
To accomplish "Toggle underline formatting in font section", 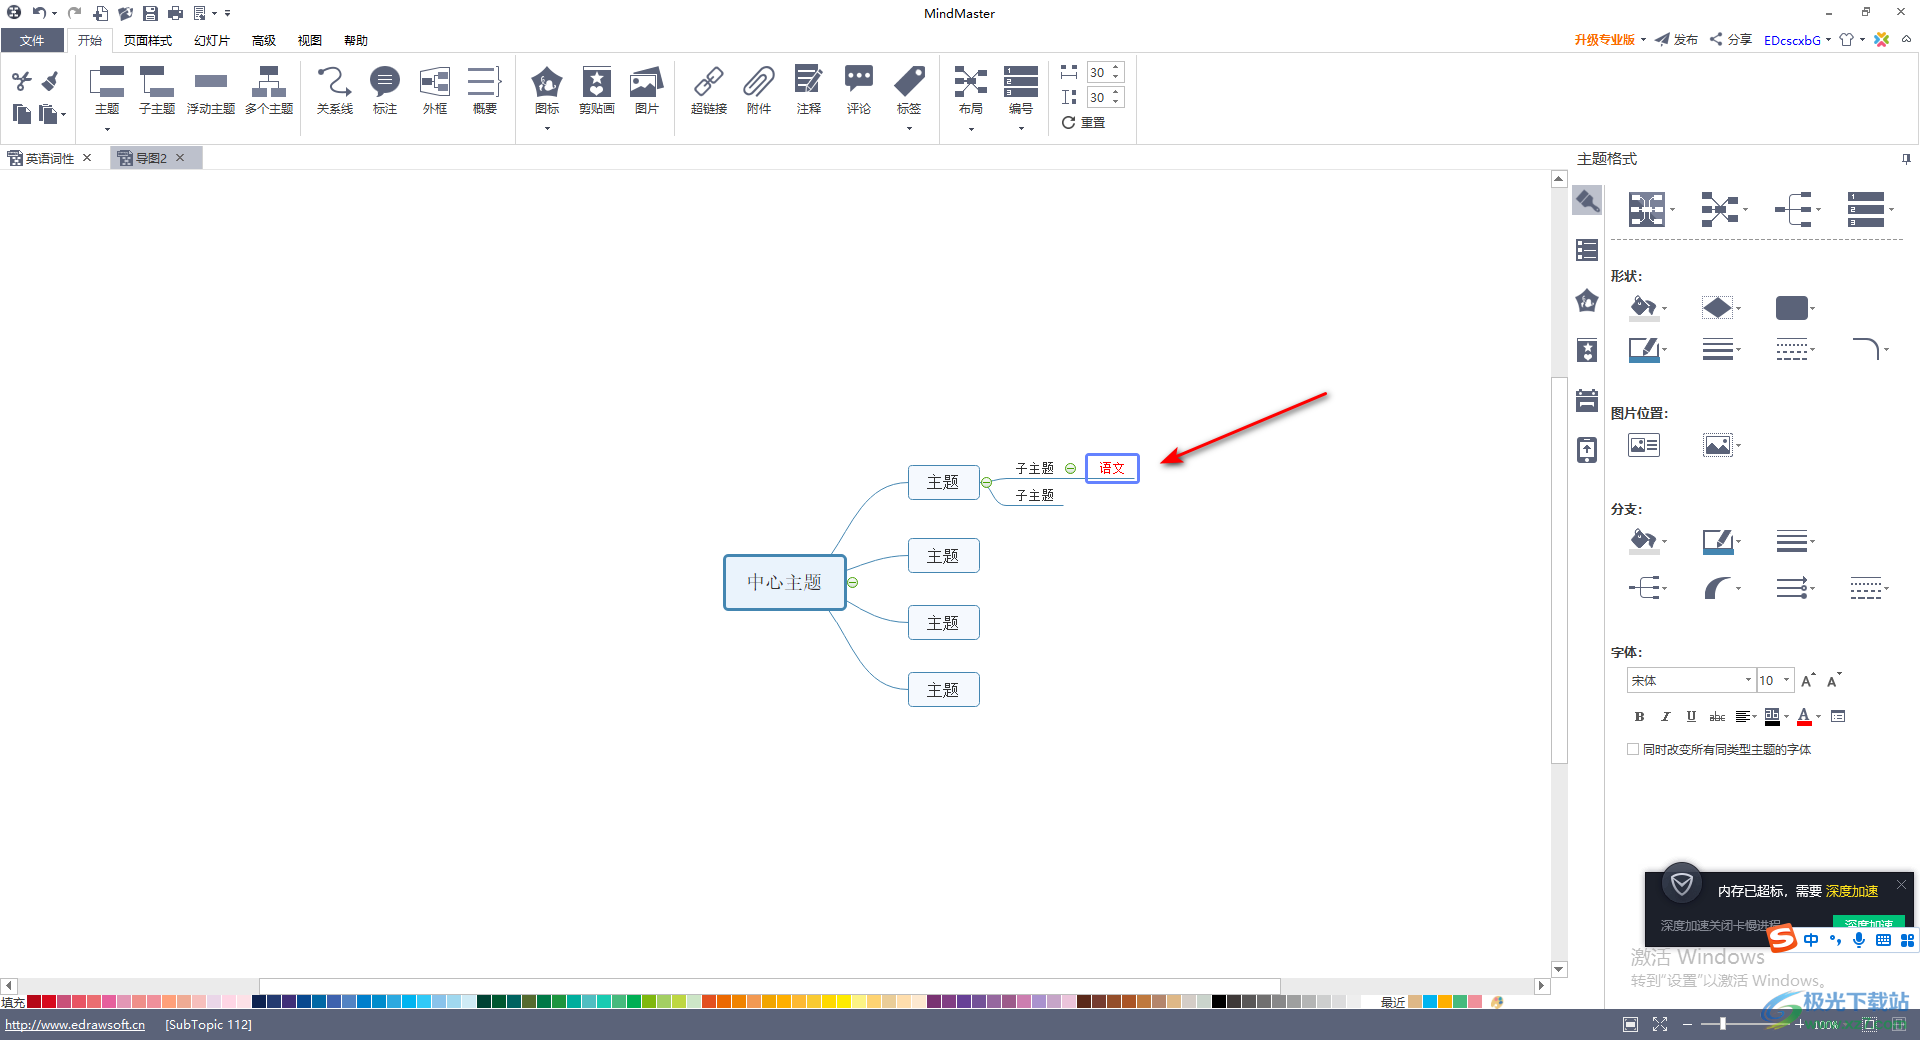I will pyautogui.click(x=1691, y=716).
